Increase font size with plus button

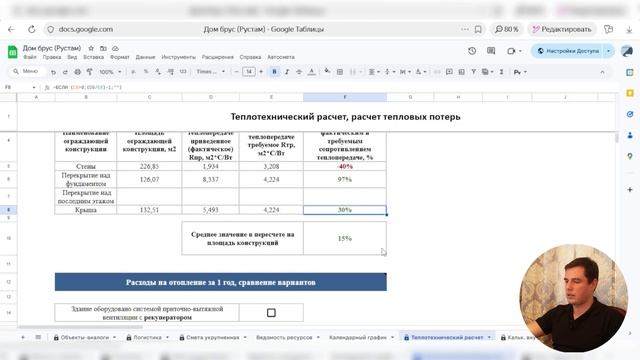coord(261,72)
